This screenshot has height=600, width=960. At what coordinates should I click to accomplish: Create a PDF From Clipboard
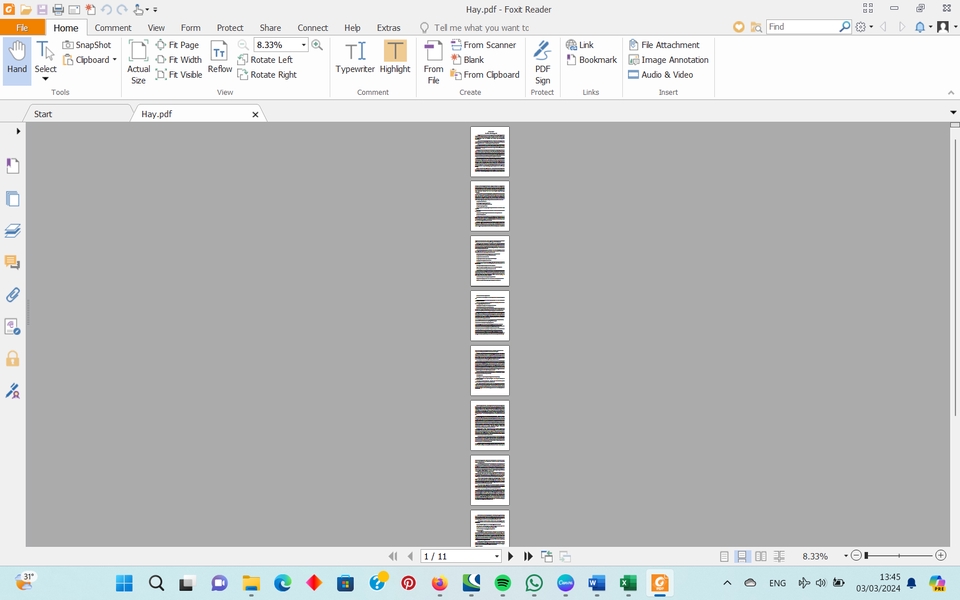click(x=485, y=75)
